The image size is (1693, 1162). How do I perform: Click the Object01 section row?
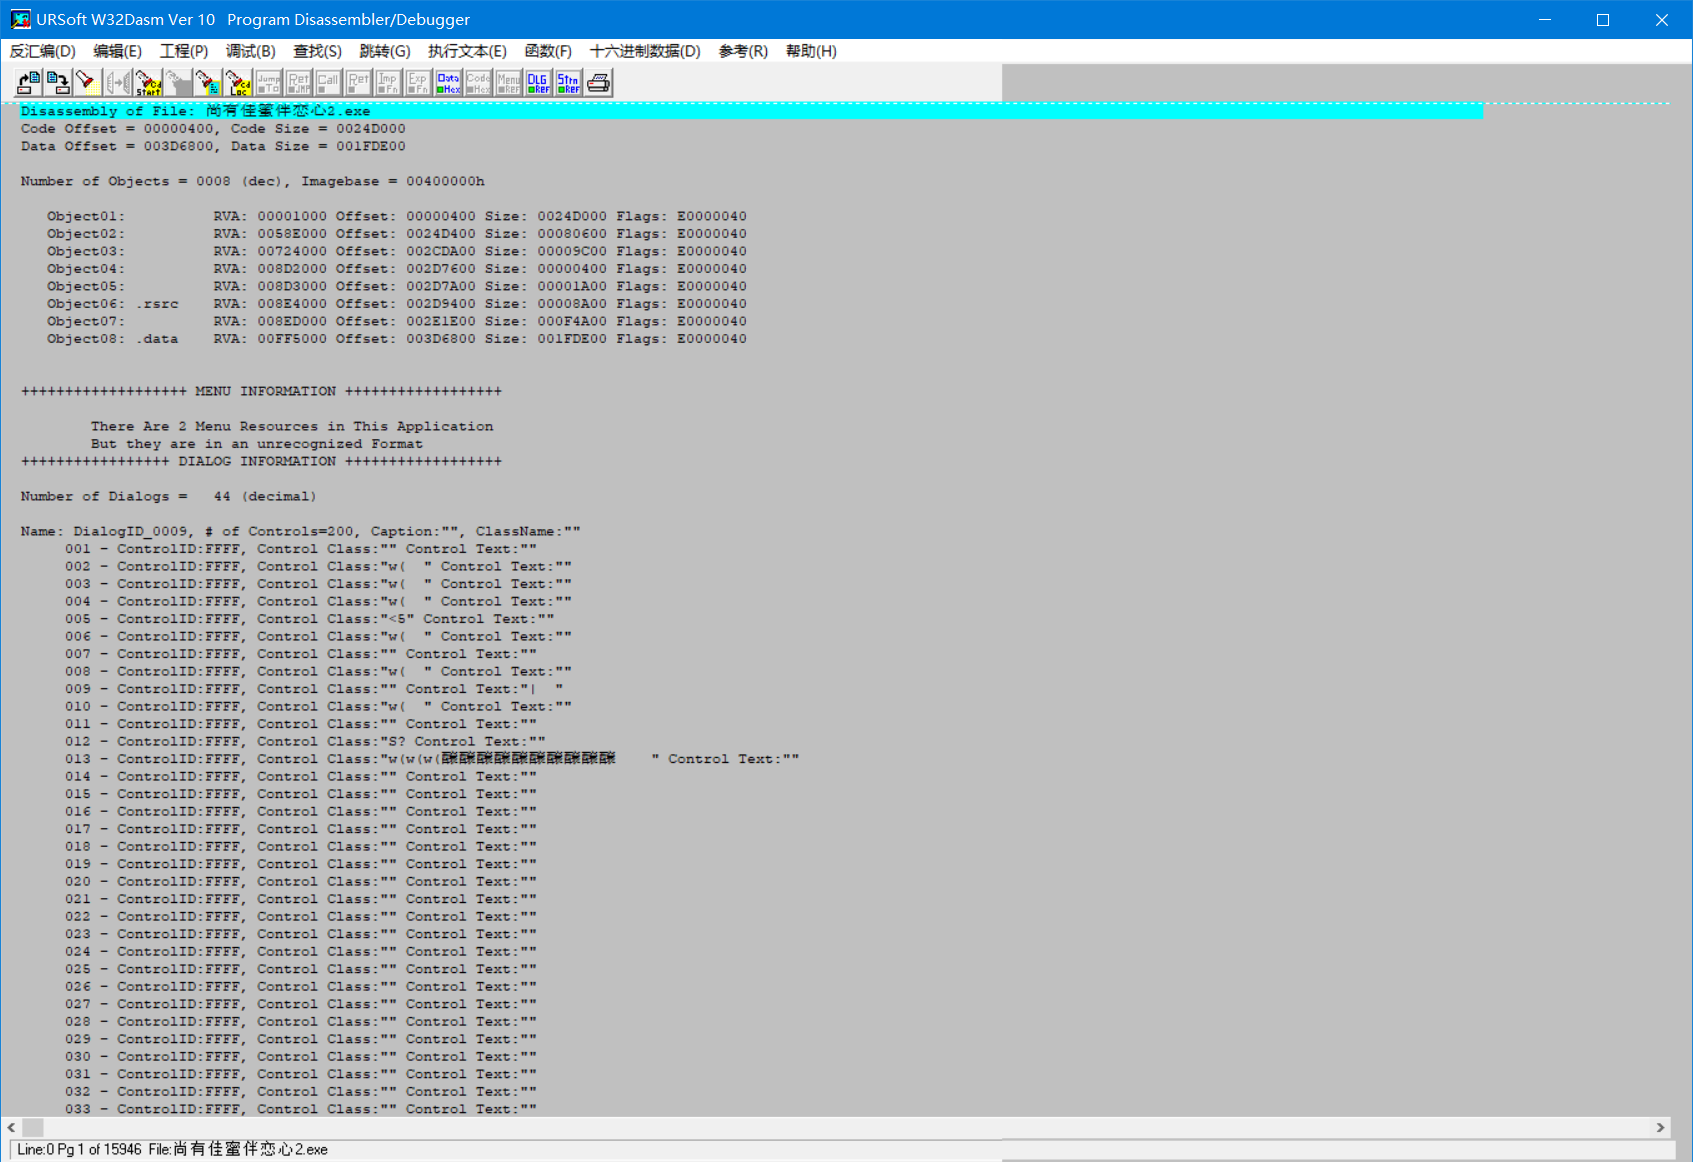coord(396,216)
